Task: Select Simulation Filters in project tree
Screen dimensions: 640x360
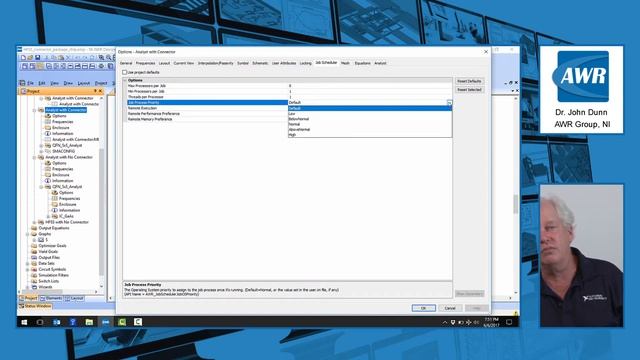Action: coord(53,276)
